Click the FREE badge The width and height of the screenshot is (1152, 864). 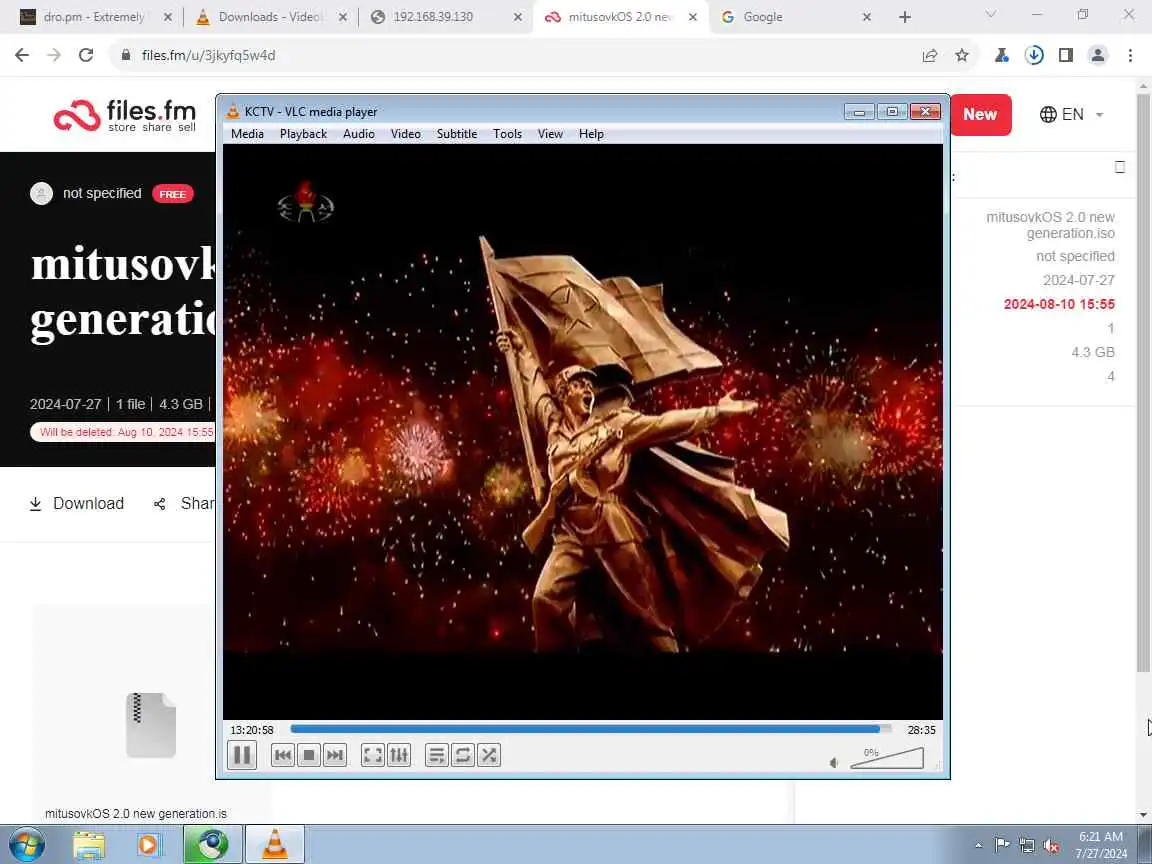coord(173,194)
